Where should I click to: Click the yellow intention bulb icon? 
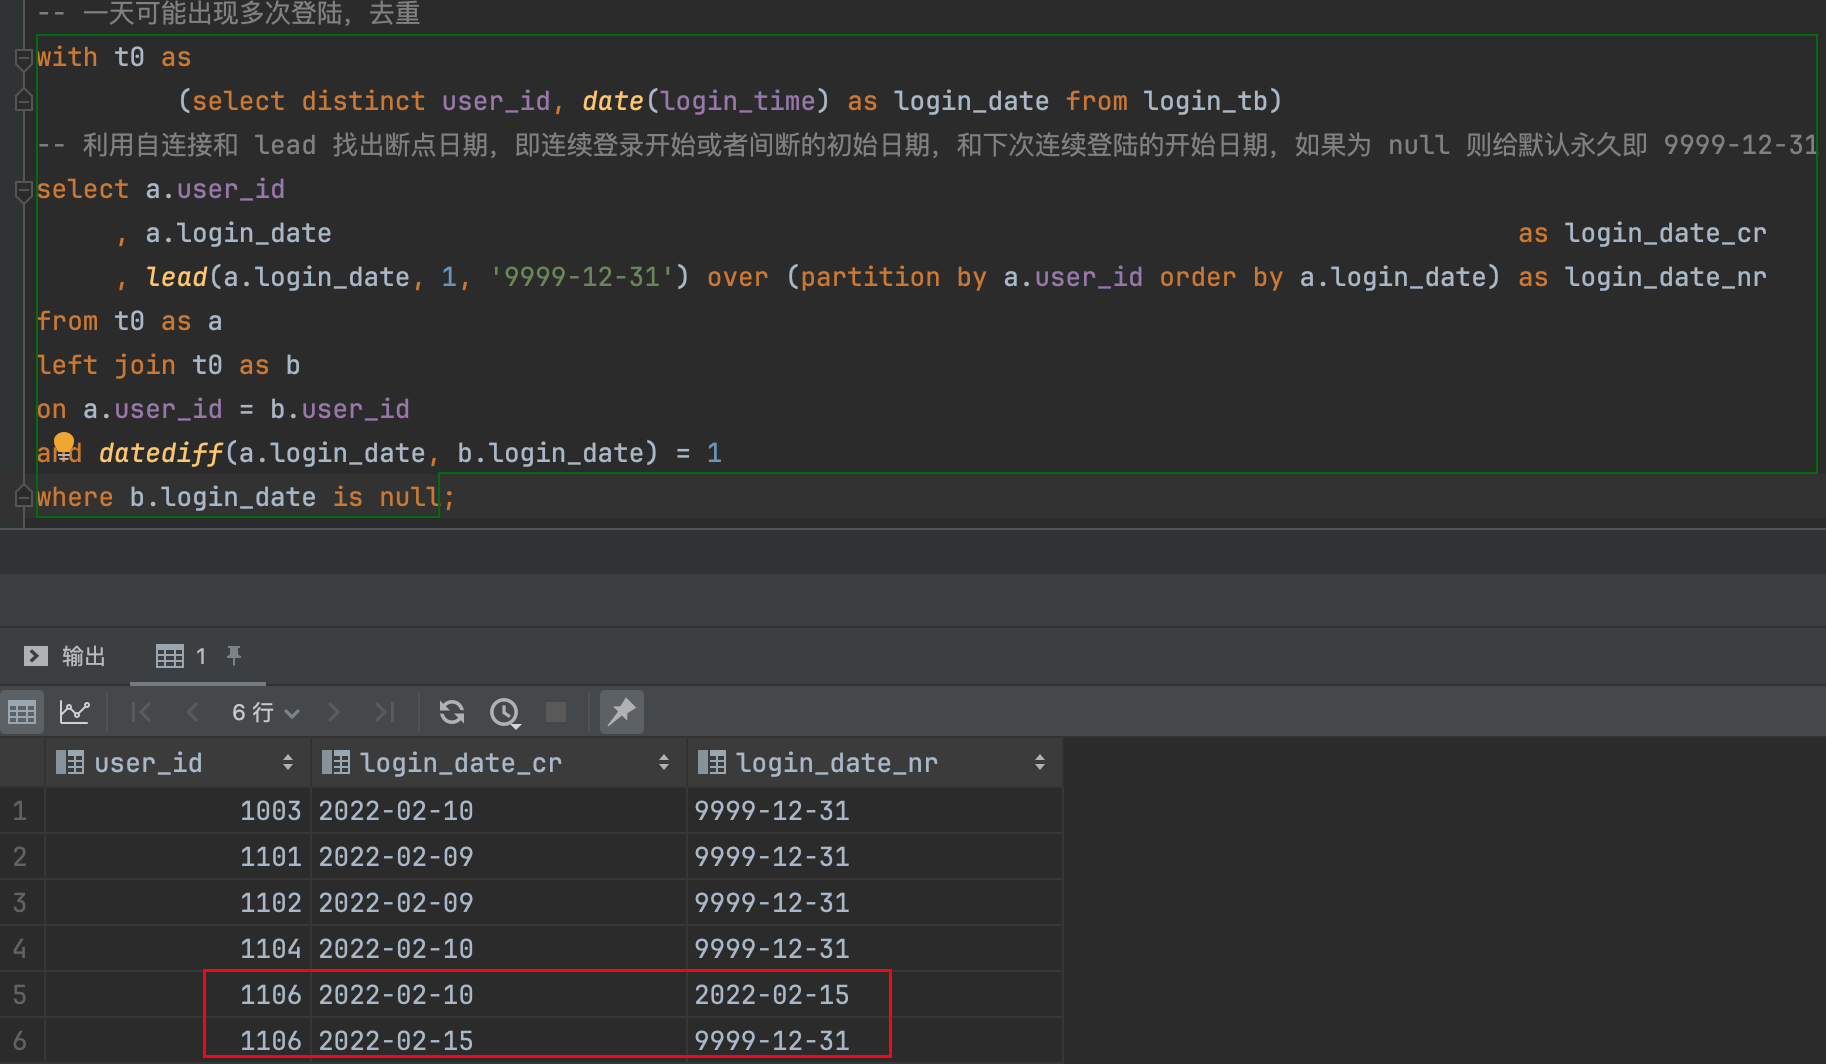click(x=64, y=443)
